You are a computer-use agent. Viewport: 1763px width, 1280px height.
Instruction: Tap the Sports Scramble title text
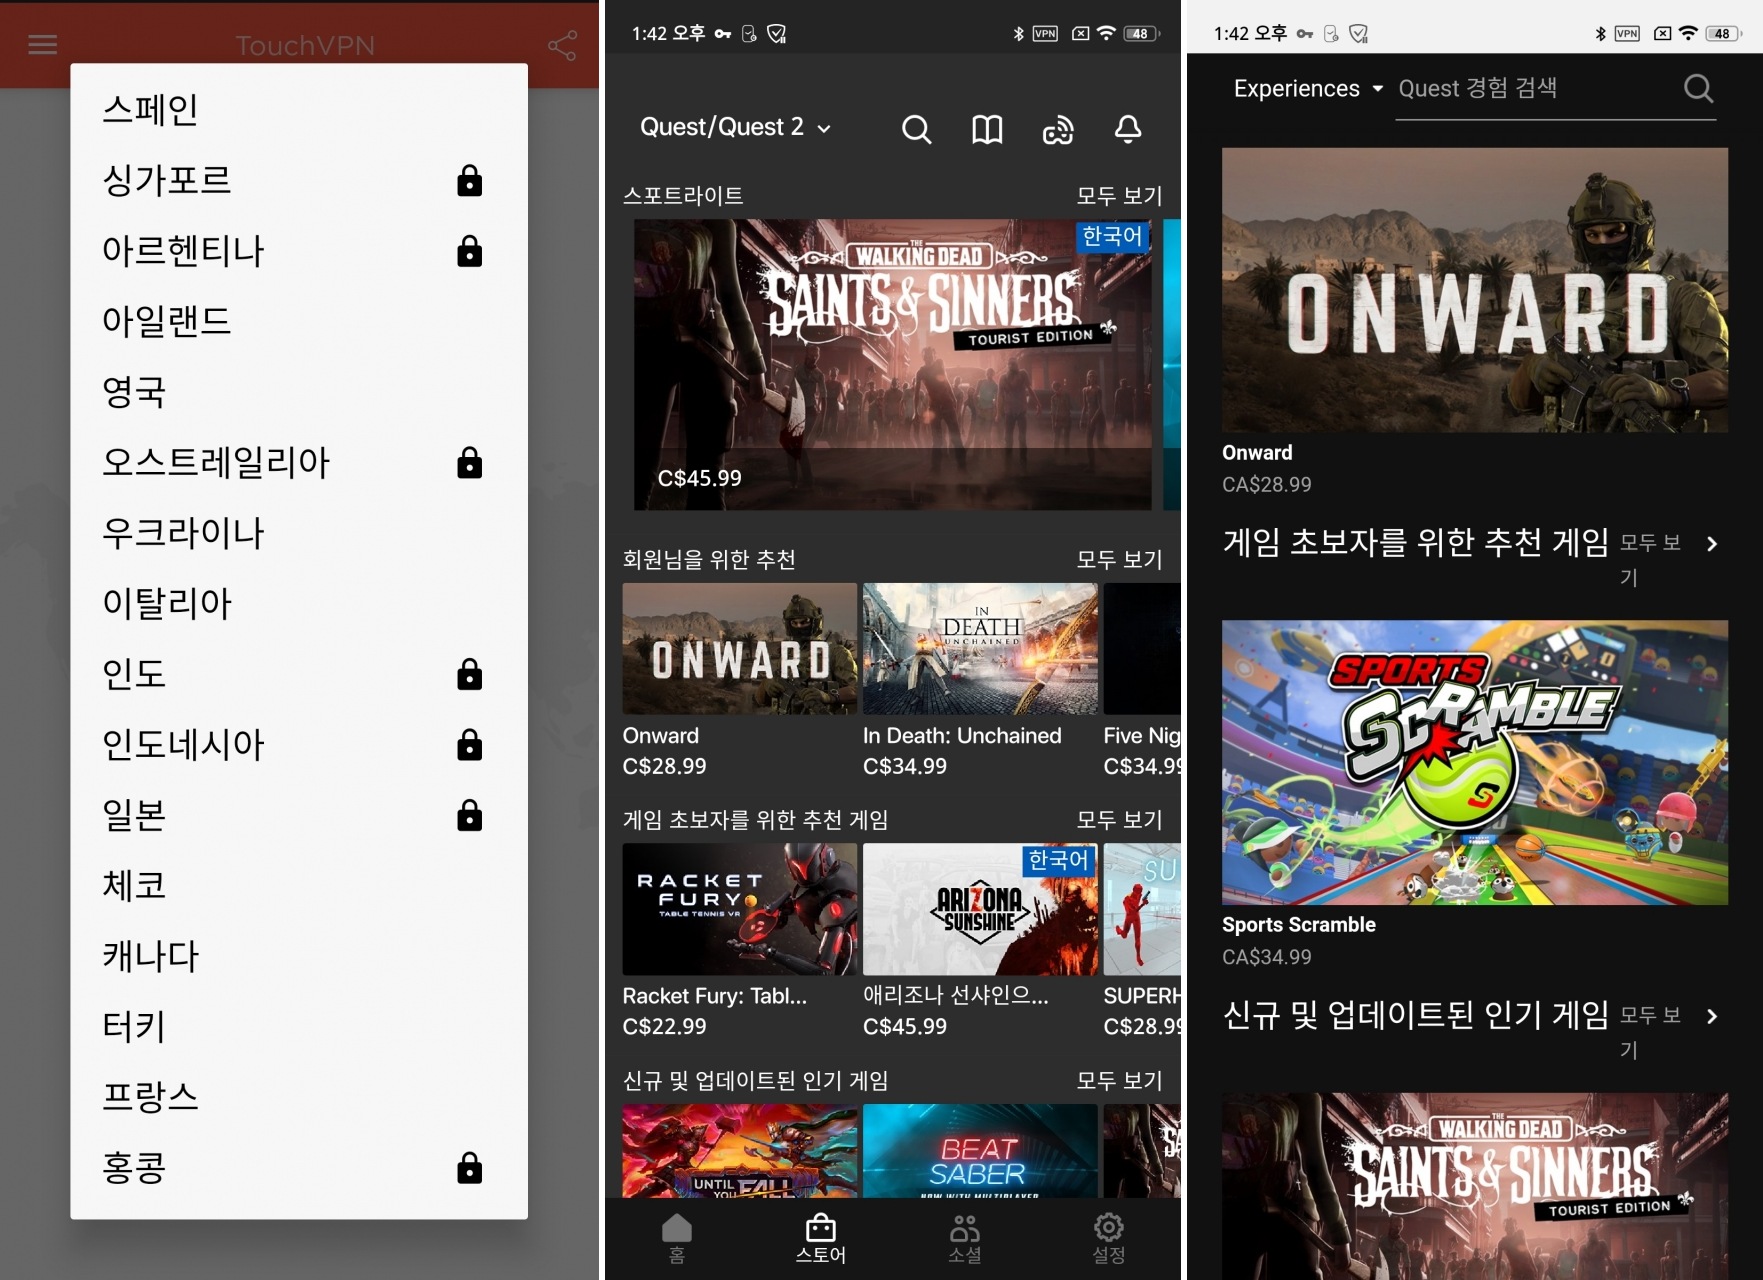(x=1298, y=925)
